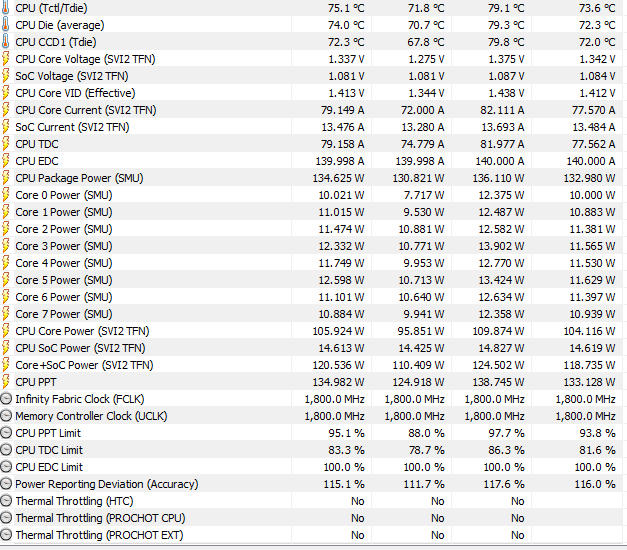Click the 95.1 % PPT Limit value
The image size is (627, 550).
[x=346, y=433]
